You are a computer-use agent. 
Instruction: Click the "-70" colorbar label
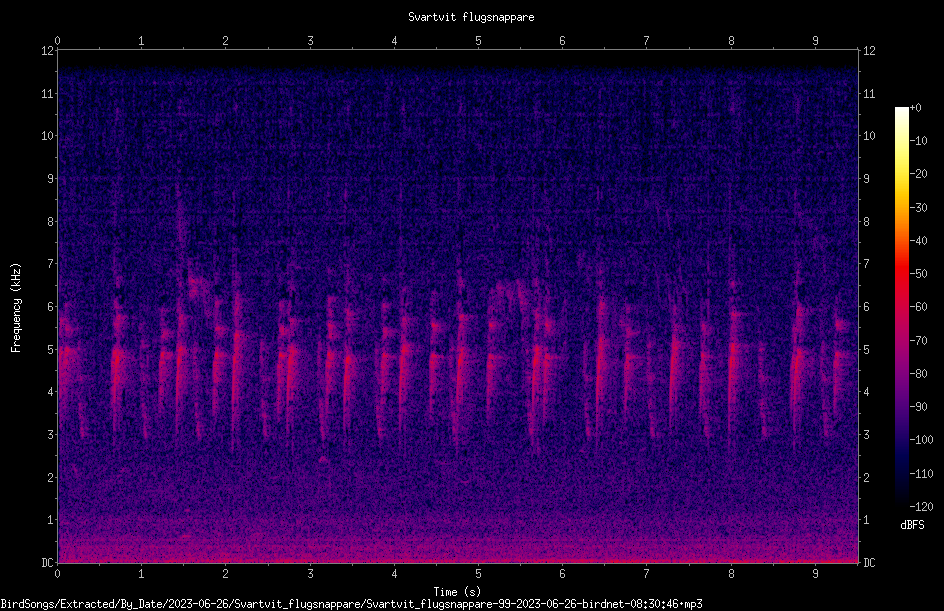point(918,341)
